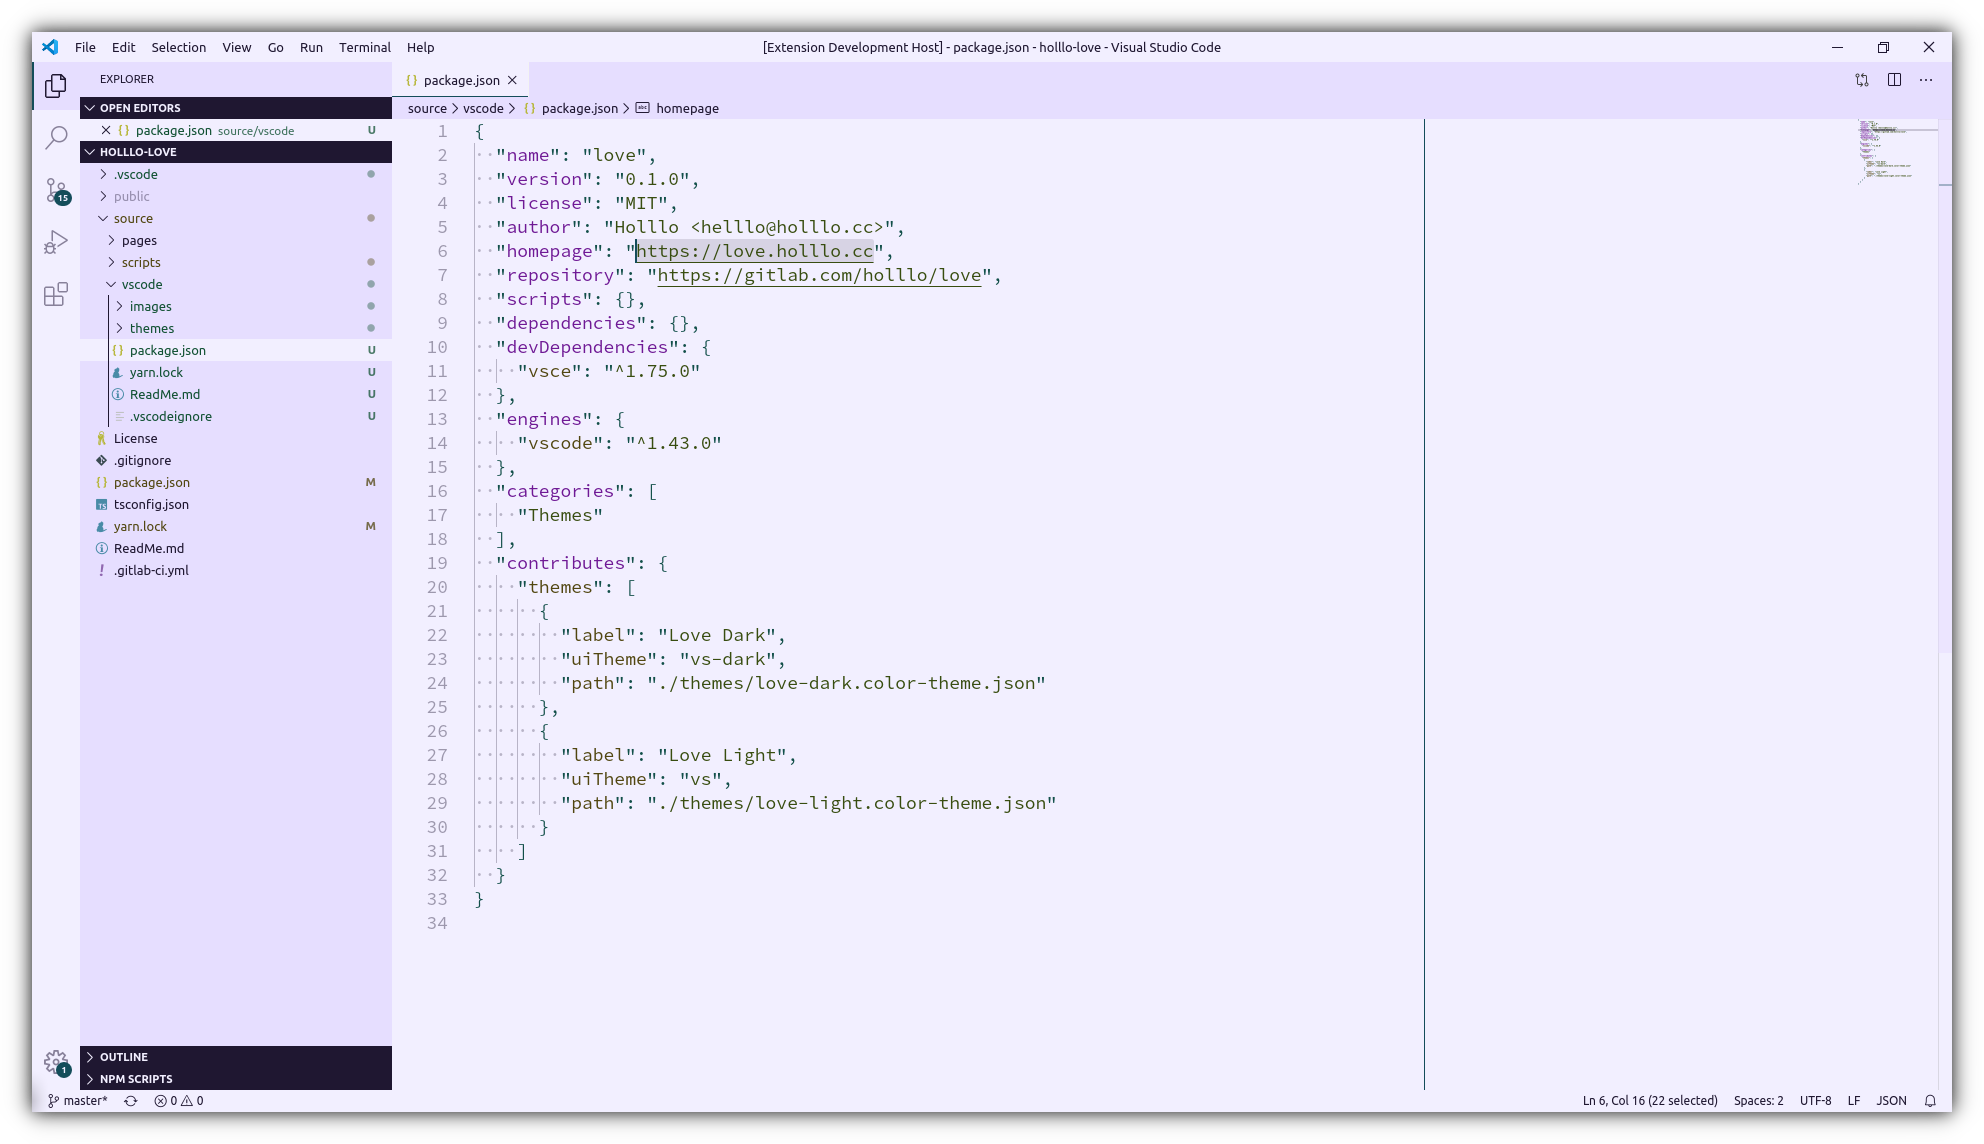Close package.json in Open Editors list
This screenshot has width=1984, height=1144.
pyautogui.click(x=106, y=130)
